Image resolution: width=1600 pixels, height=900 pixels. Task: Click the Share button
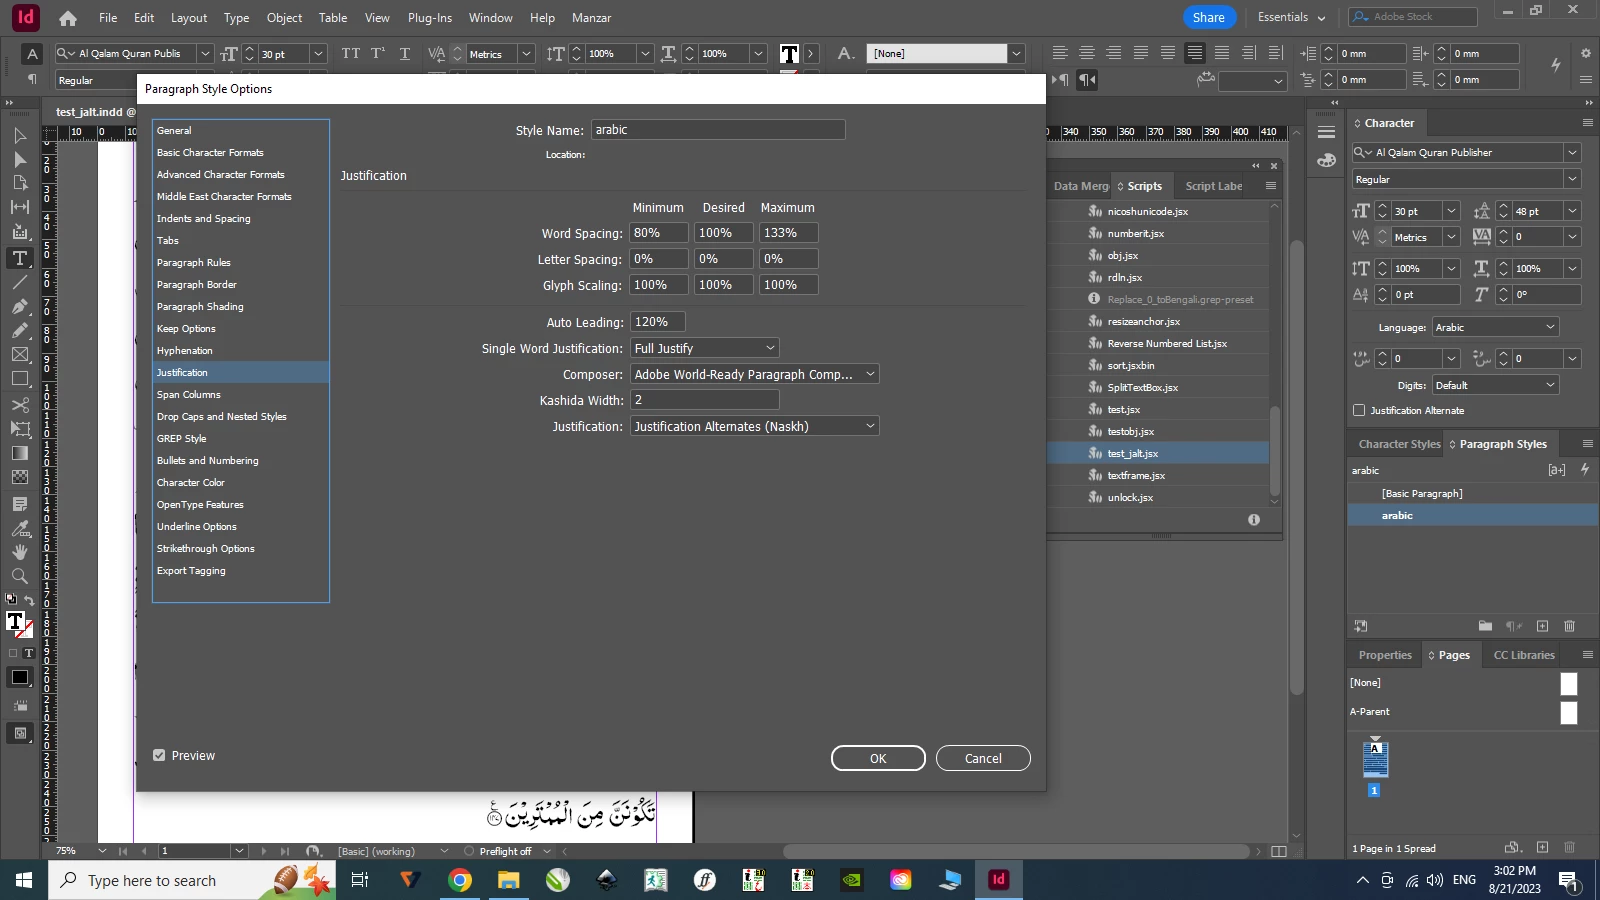coord(1209,17)
